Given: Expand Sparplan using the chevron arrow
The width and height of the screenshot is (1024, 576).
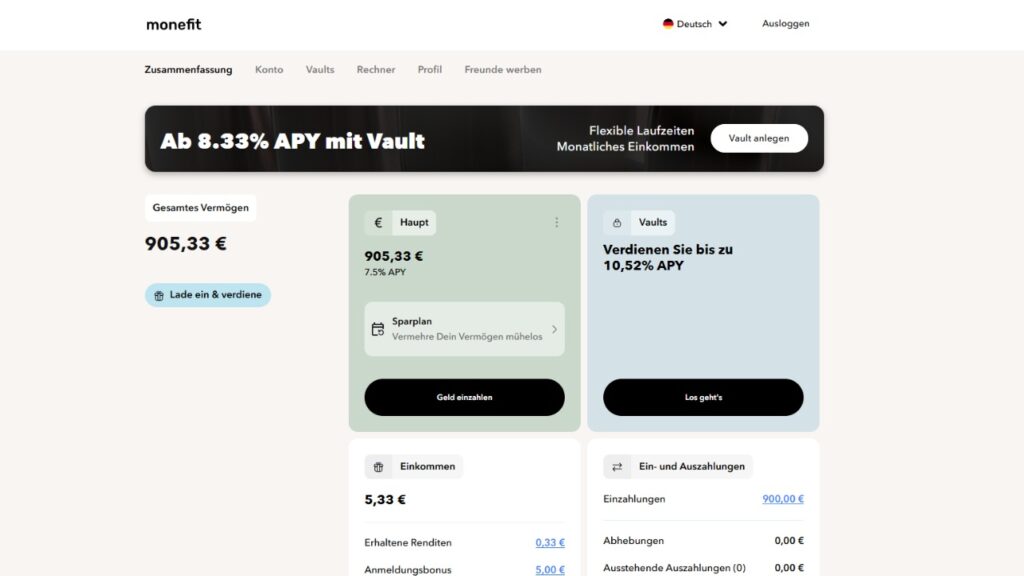Looking at the screenshot, I should tap(554, 329).
